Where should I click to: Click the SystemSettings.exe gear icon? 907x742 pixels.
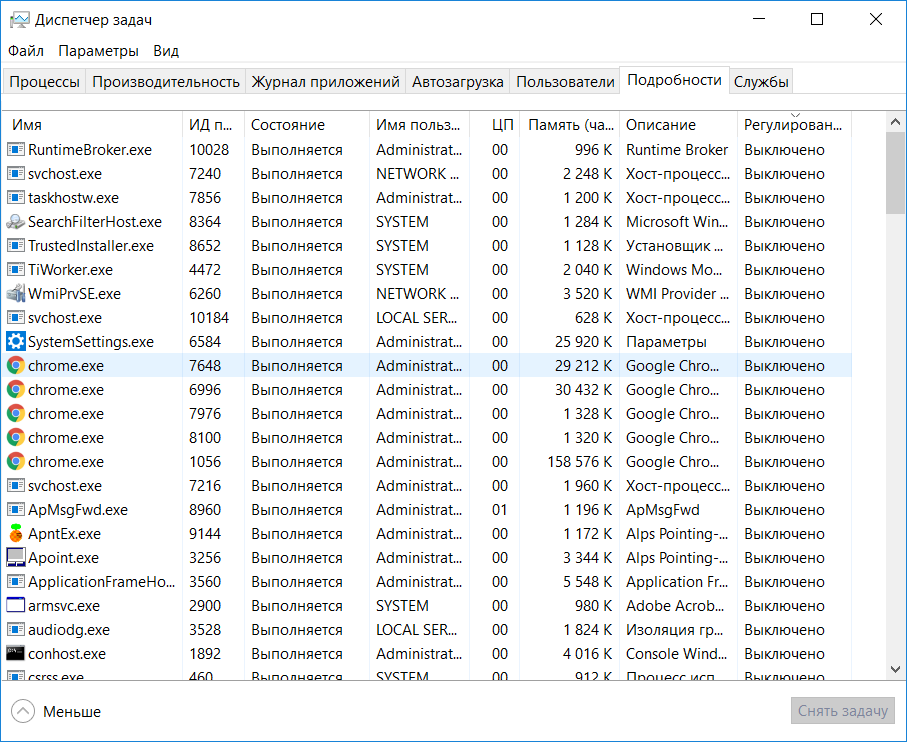pos(15,342)
